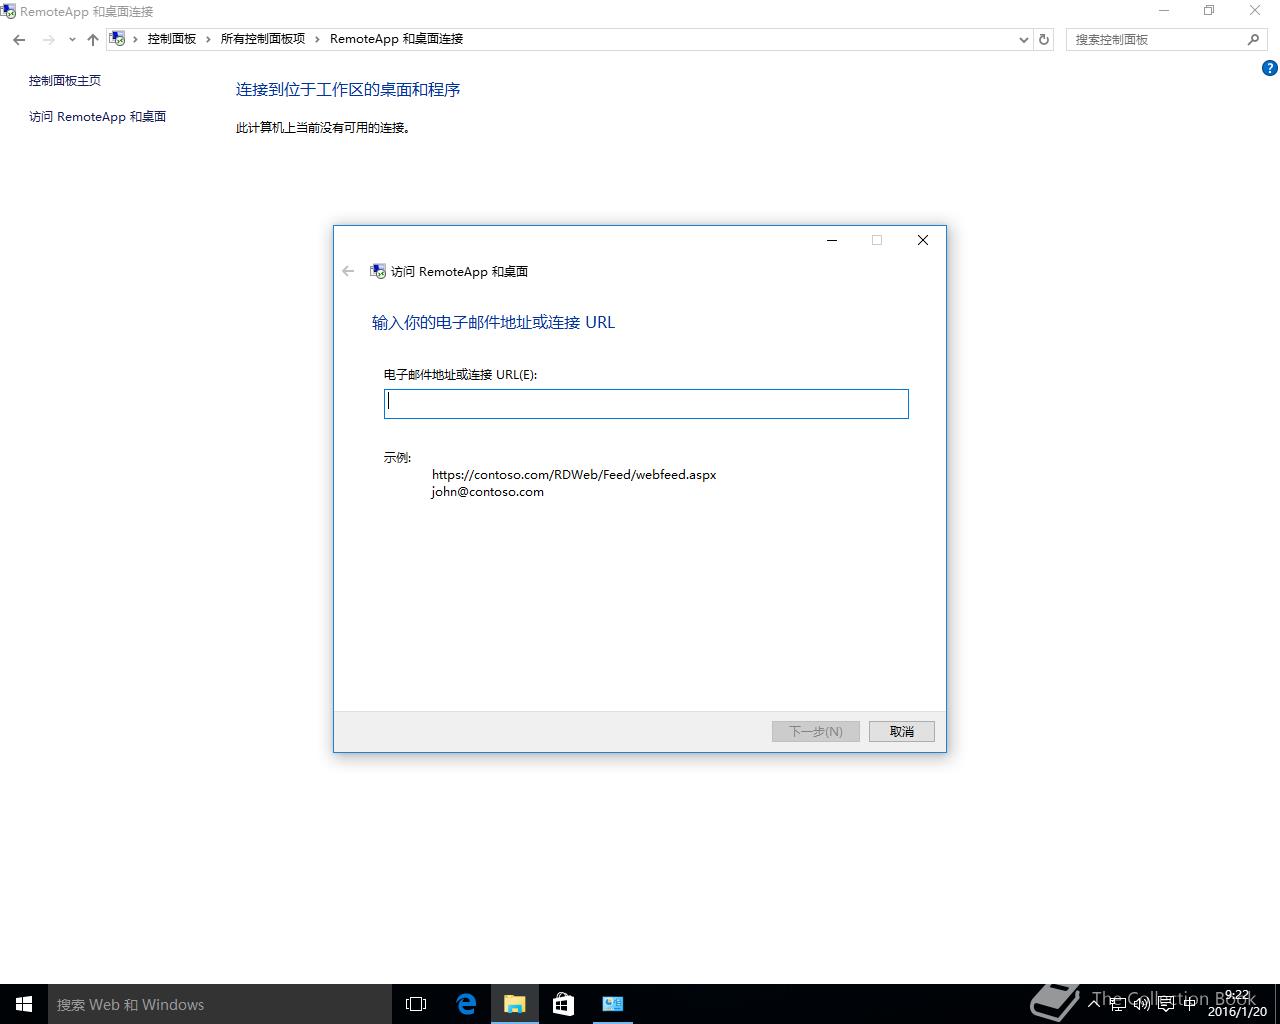1280x1024 pixels.
Task: Open the clock showing 9:22 2016/1/20
Action: click(x=1237, y=1004)
